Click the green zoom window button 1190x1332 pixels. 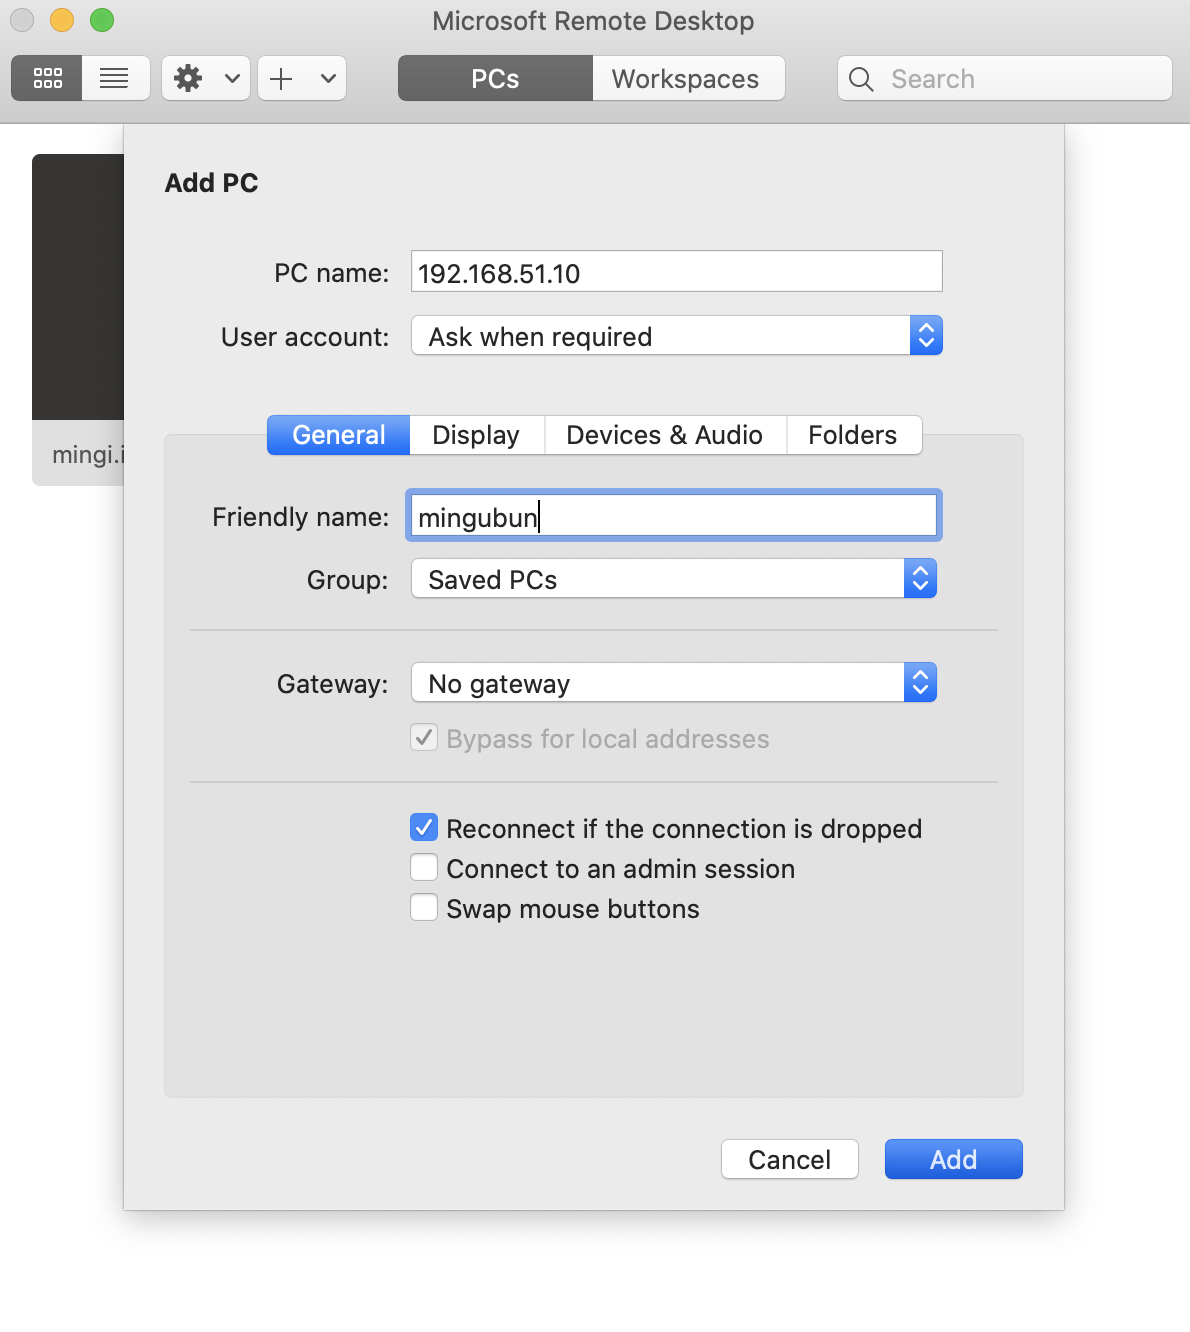[102, 20]
